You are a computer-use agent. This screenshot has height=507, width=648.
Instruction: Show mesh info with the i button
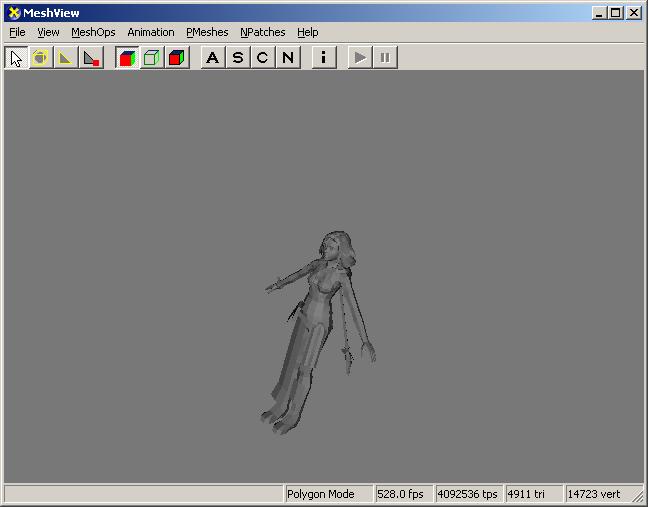click(x=323, y=57)
